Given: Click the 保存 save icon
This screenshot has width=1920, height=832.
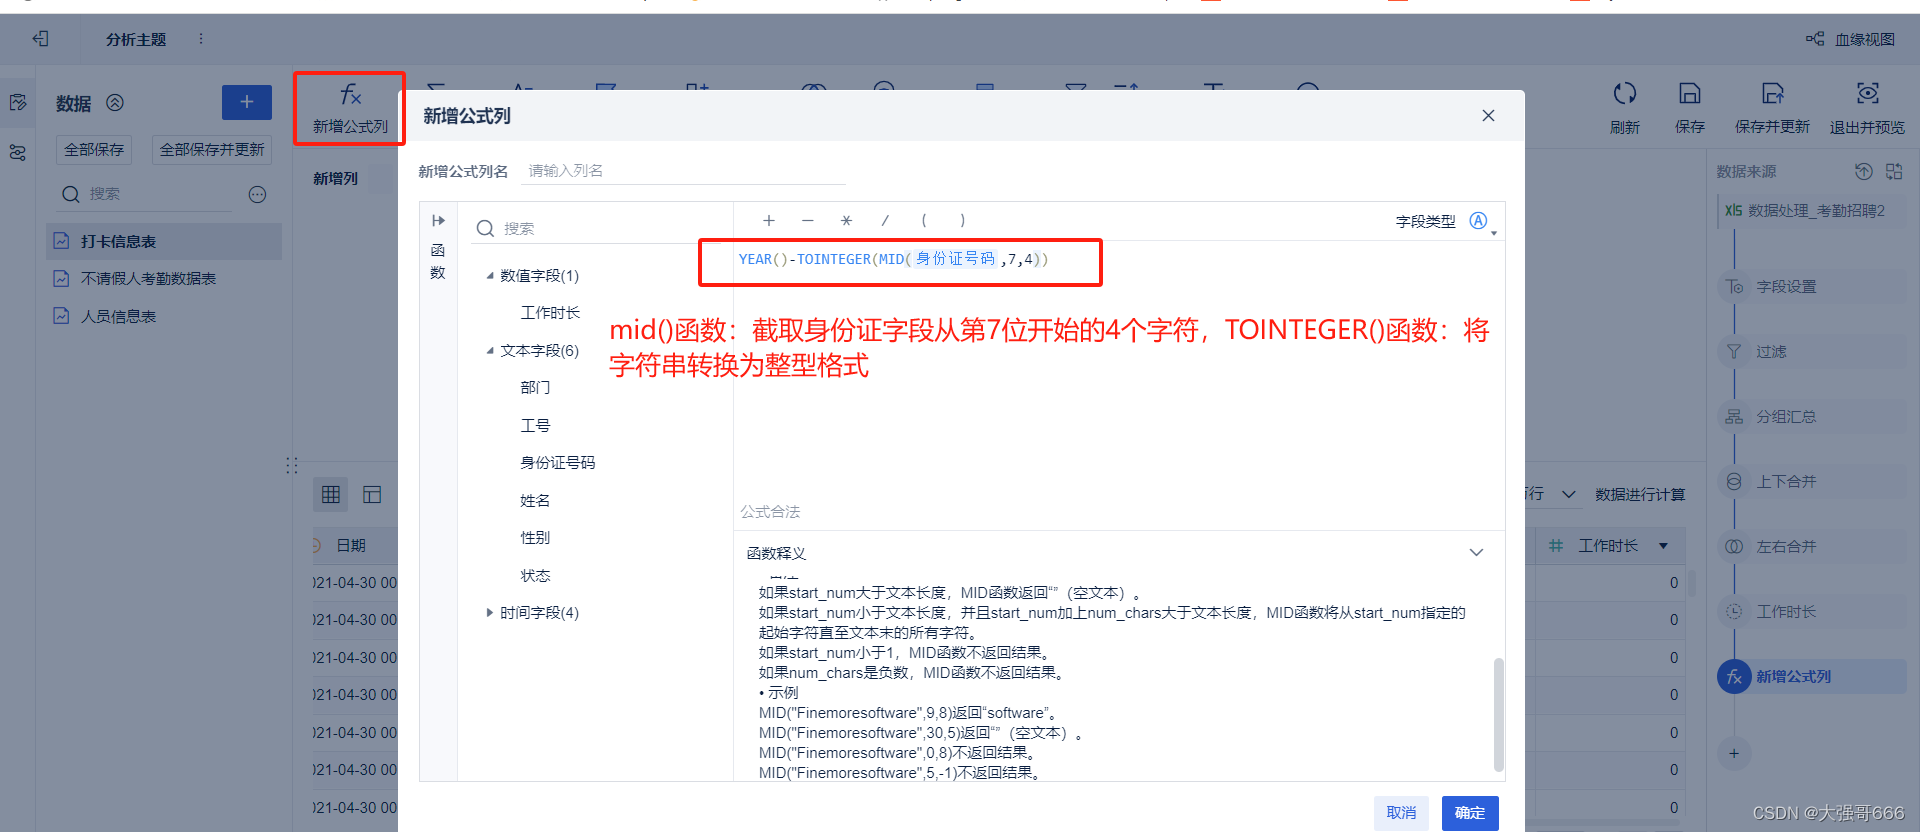Looking at the screenshot, I should tap(1690, 94).
